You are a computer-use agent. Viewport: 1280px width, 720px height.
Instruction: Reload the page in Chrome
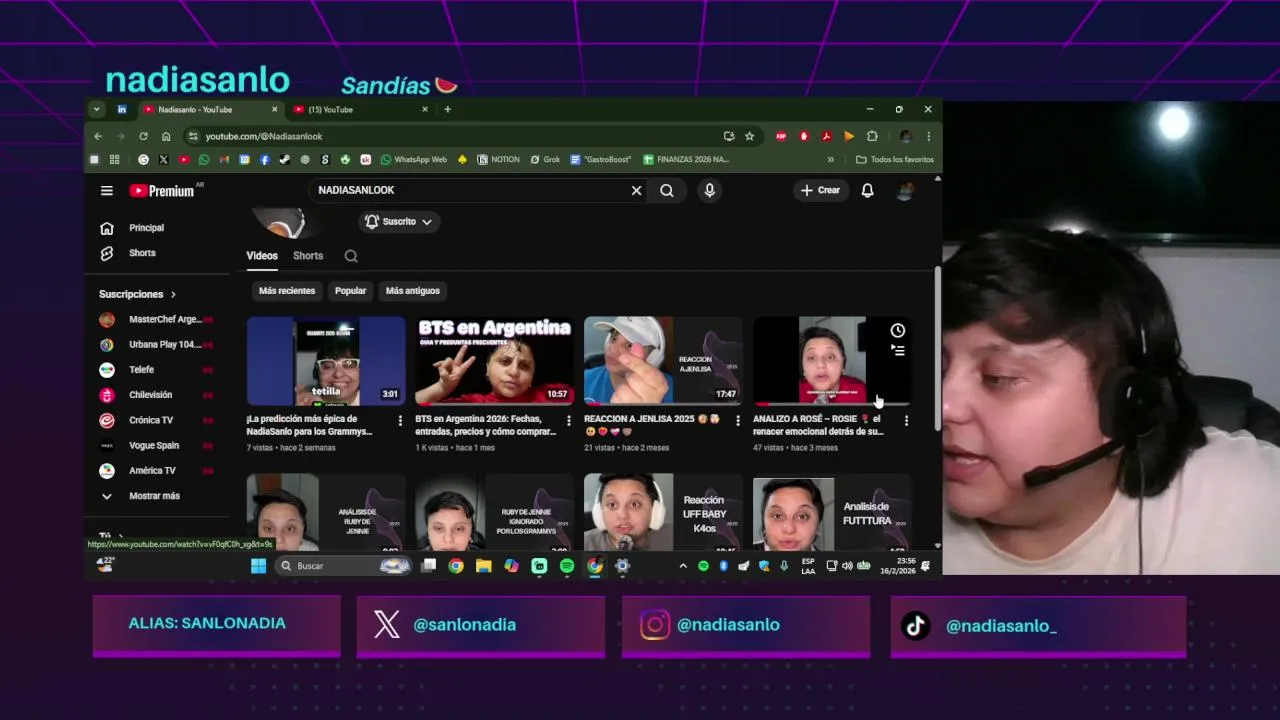(143, 136)
